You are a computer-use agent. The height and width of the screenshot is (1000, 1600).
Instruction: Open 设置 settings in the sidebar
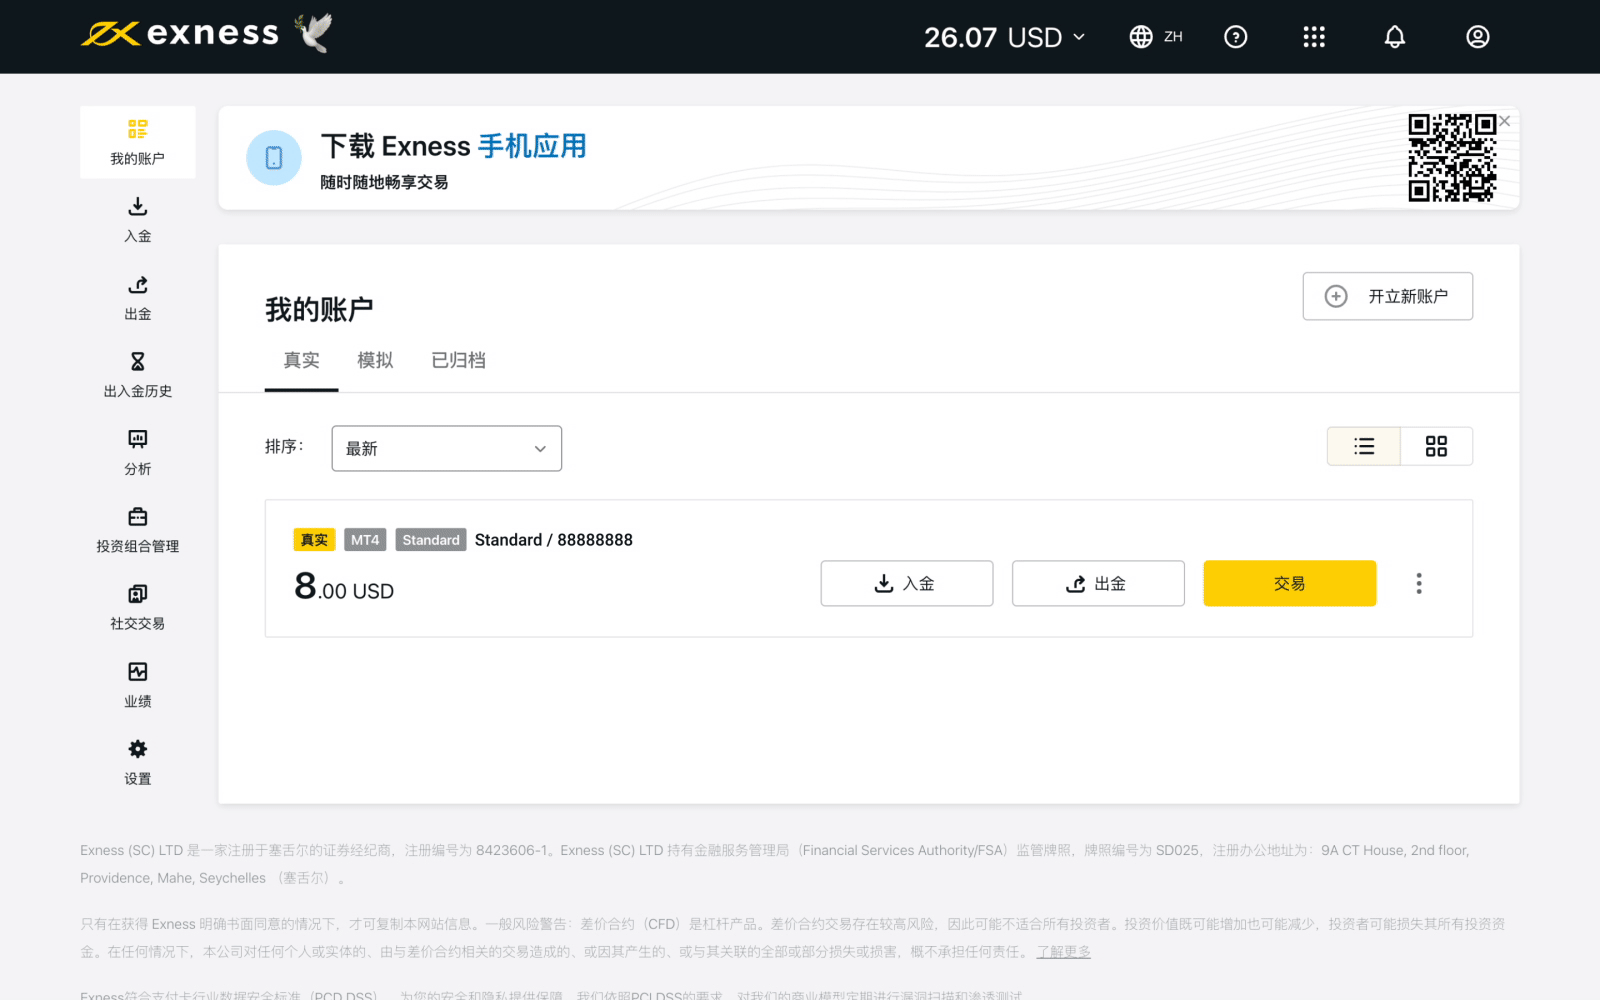coord(138,763)
